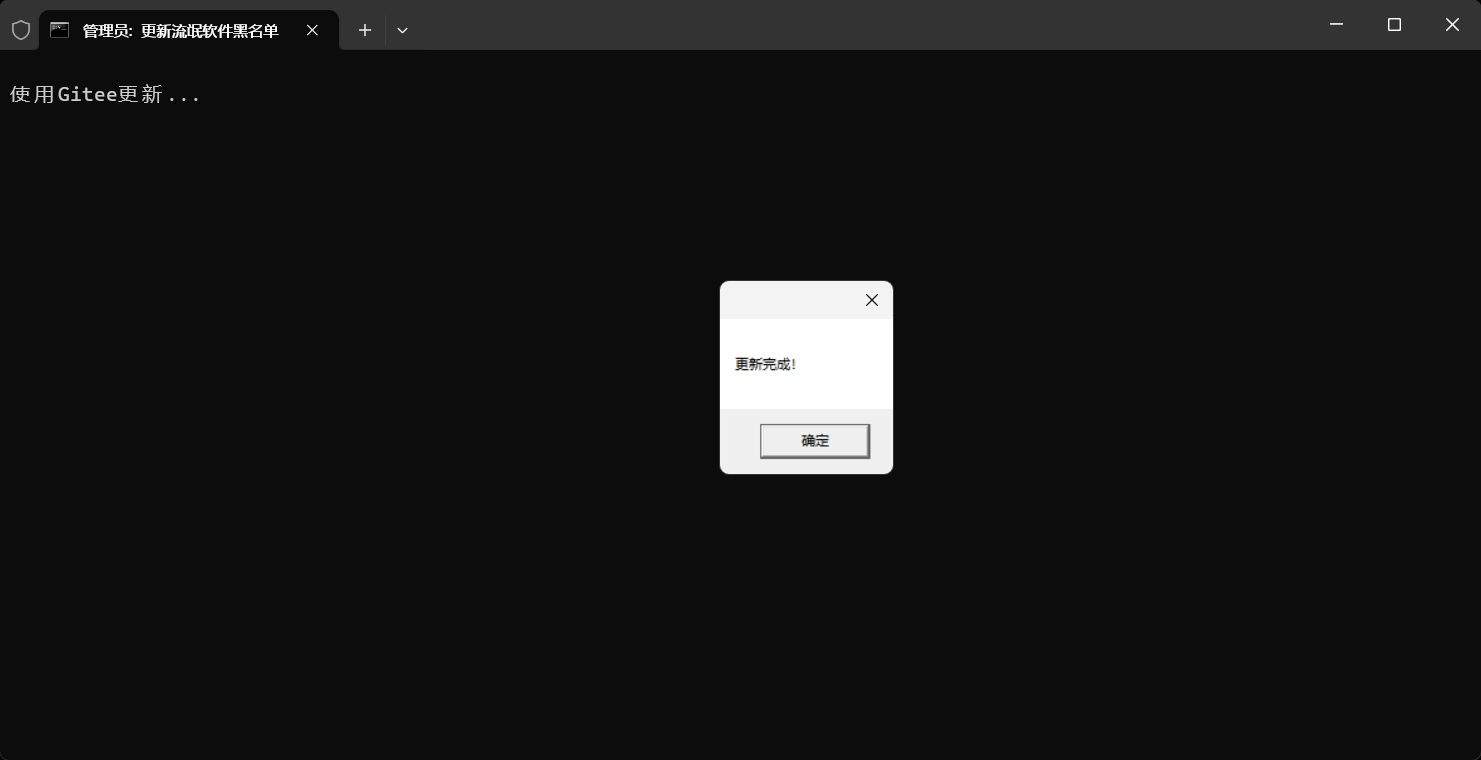Click the command prompt icon on the tab
Image resolution: width=1481 pixels, height=760 pixels.
[59, 30]
